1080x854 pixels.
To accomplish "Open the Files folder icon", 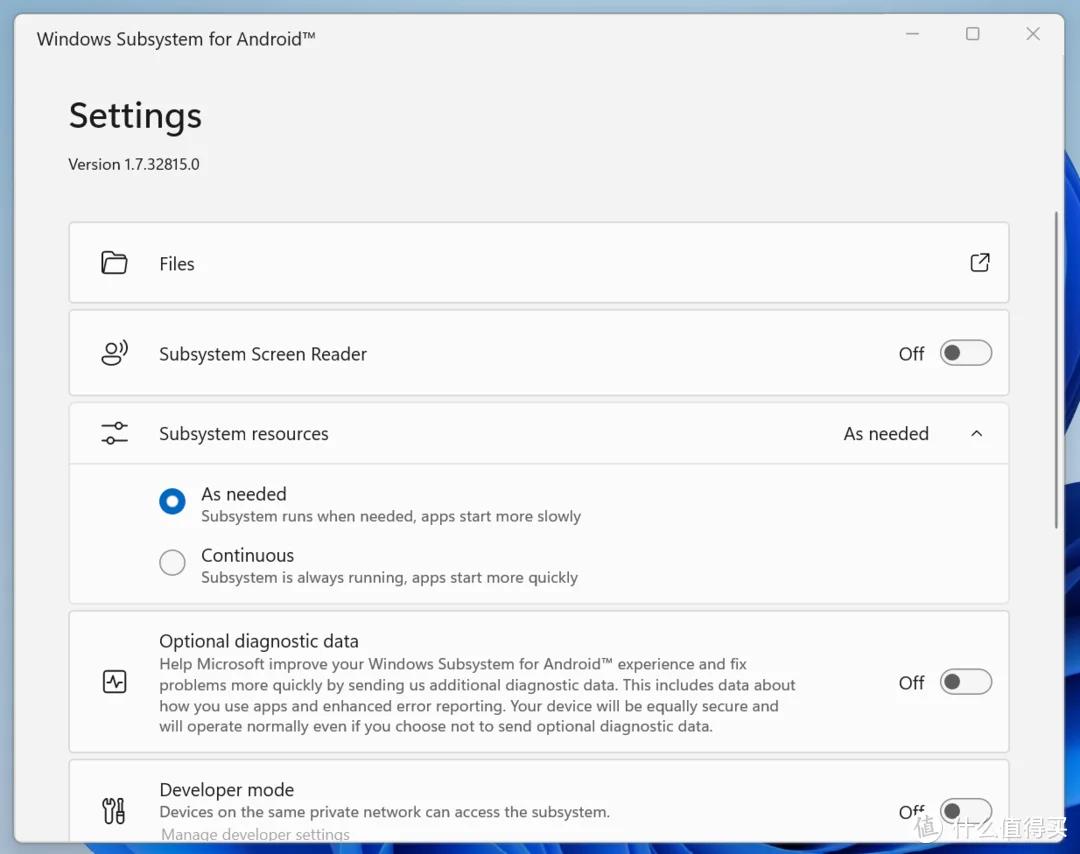I will pyautogui.click(x=114, y=263).
